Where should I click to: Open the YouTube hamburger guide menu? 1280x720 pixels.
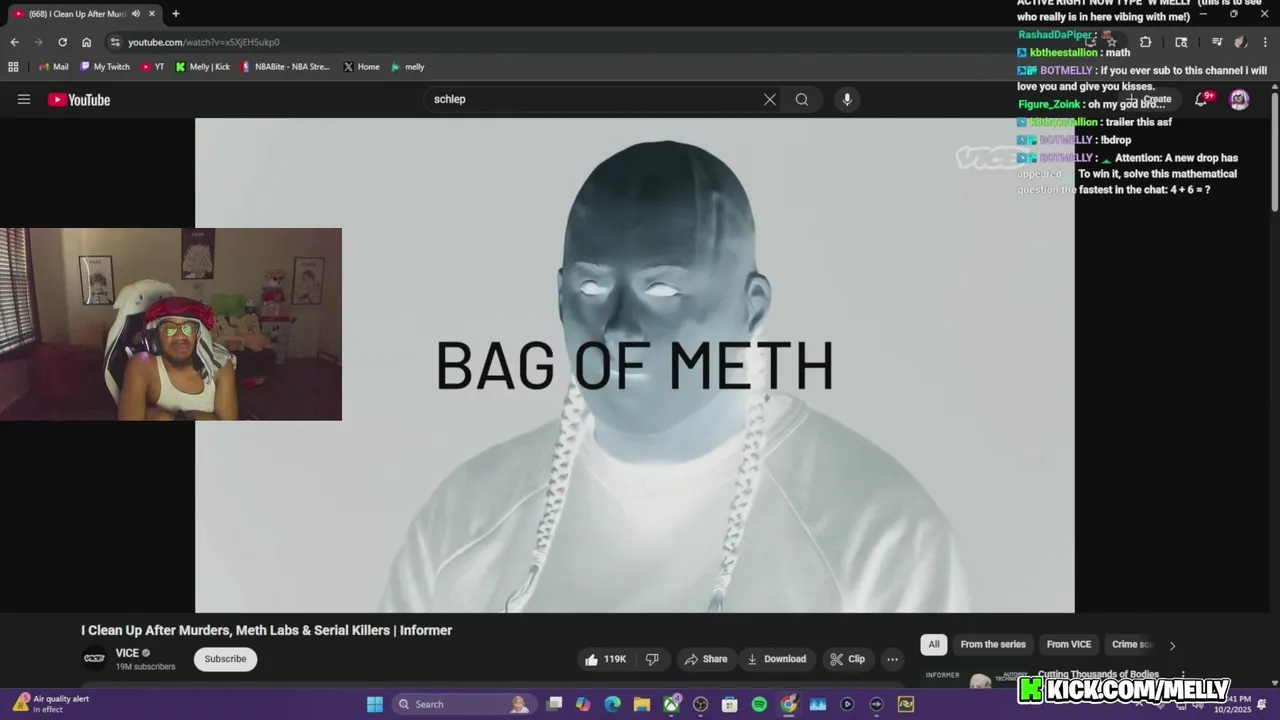(24, 99)
